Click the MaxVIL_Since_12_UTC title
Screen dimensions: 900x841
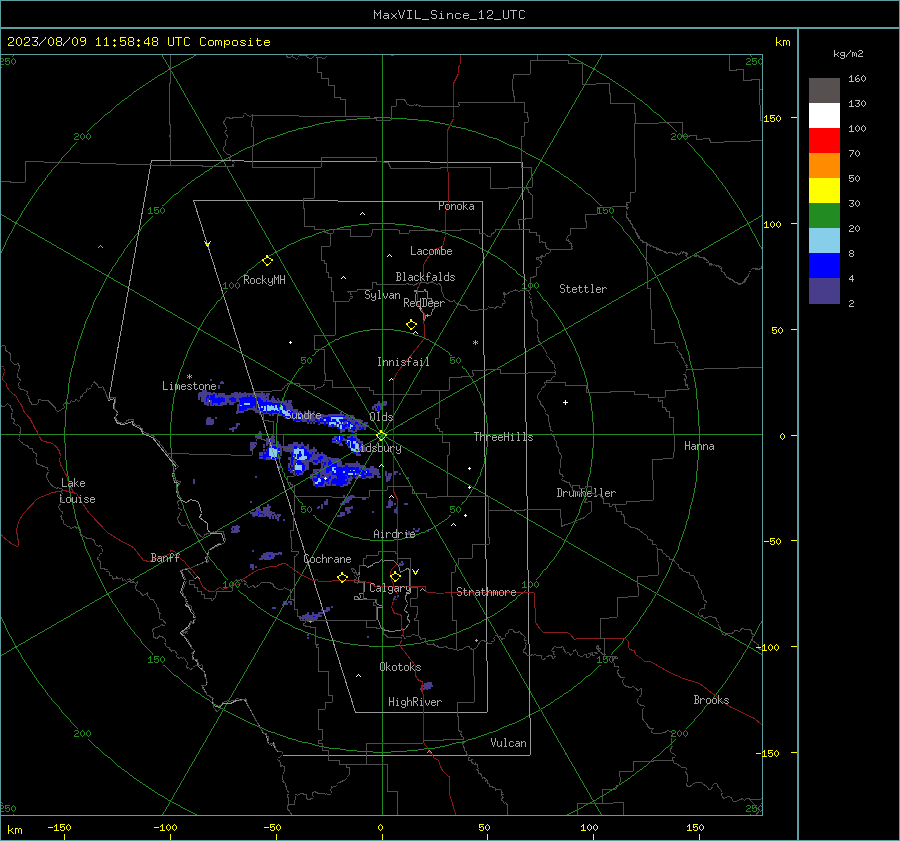(449, 15)
